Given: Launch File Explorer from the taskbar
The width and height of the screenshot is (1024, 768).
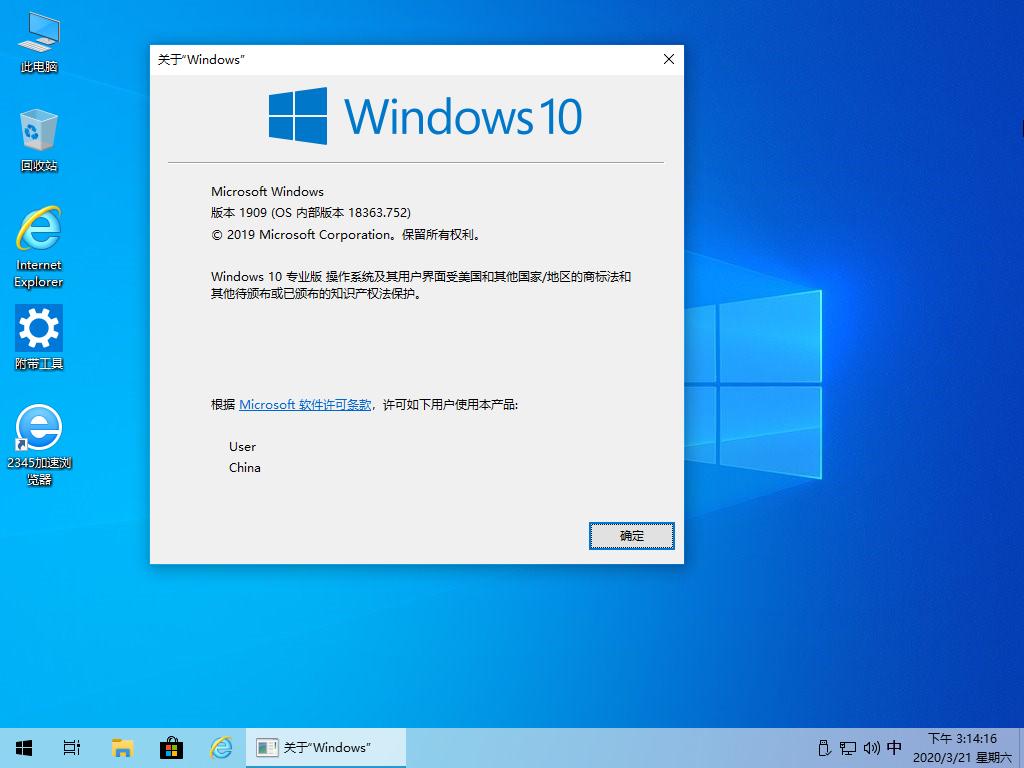Looking at the screenshot, I should pyautogui.click(x=122, y=748).
